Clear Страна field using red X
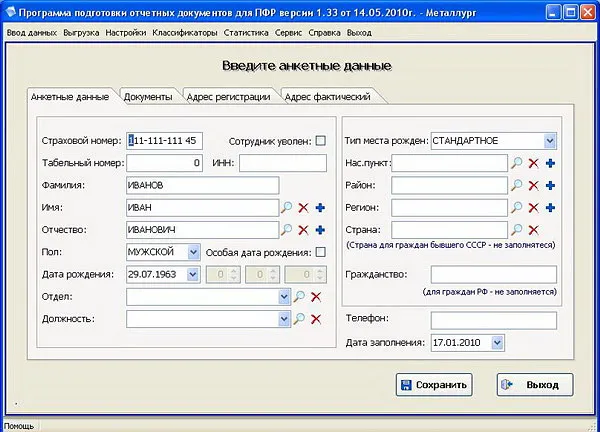This screenshot has height=432, width=600. (533, 230)
